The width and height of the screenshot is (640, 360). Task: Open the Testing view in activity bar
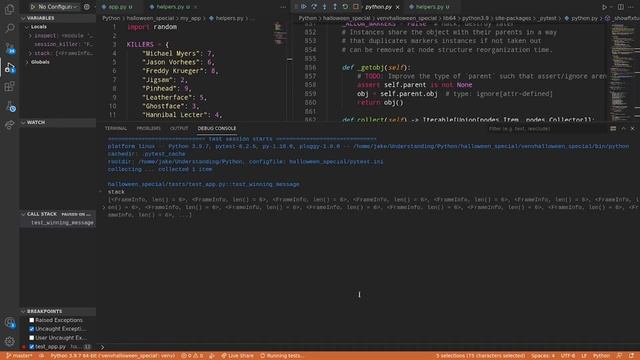[10, 107]
